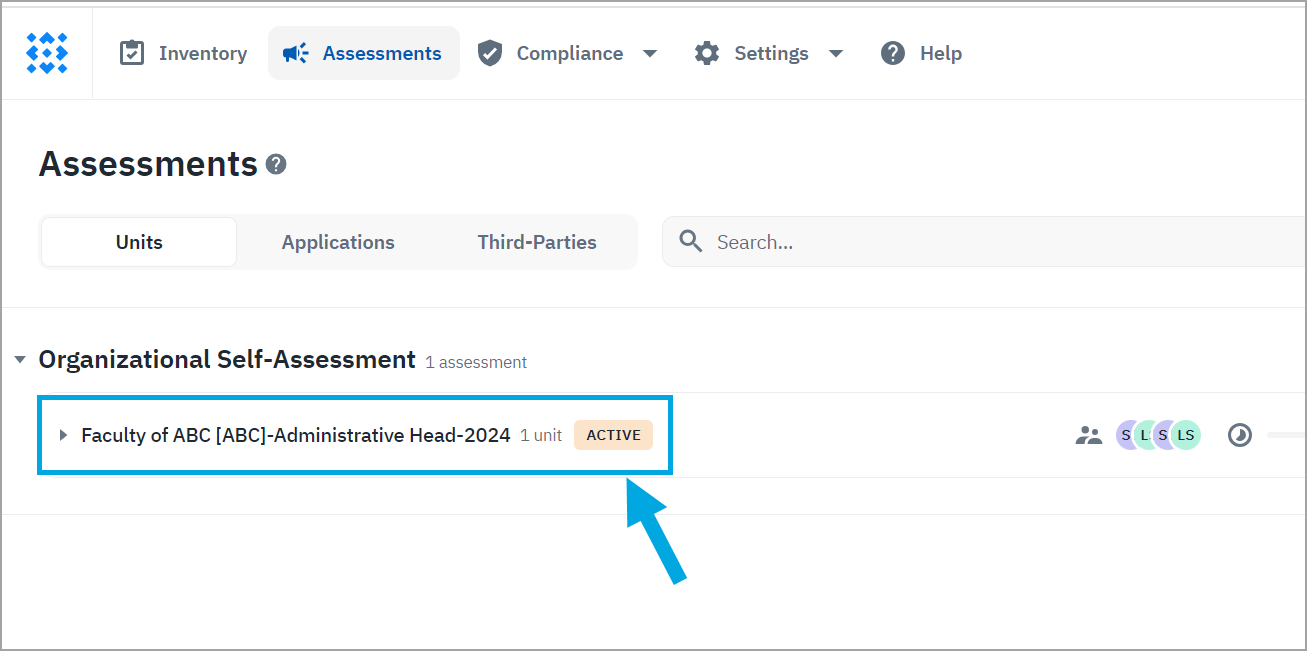This screenshot has width=1307, height=651.
Task: Click the ACTIVE status badge
Action: point(613,435)
